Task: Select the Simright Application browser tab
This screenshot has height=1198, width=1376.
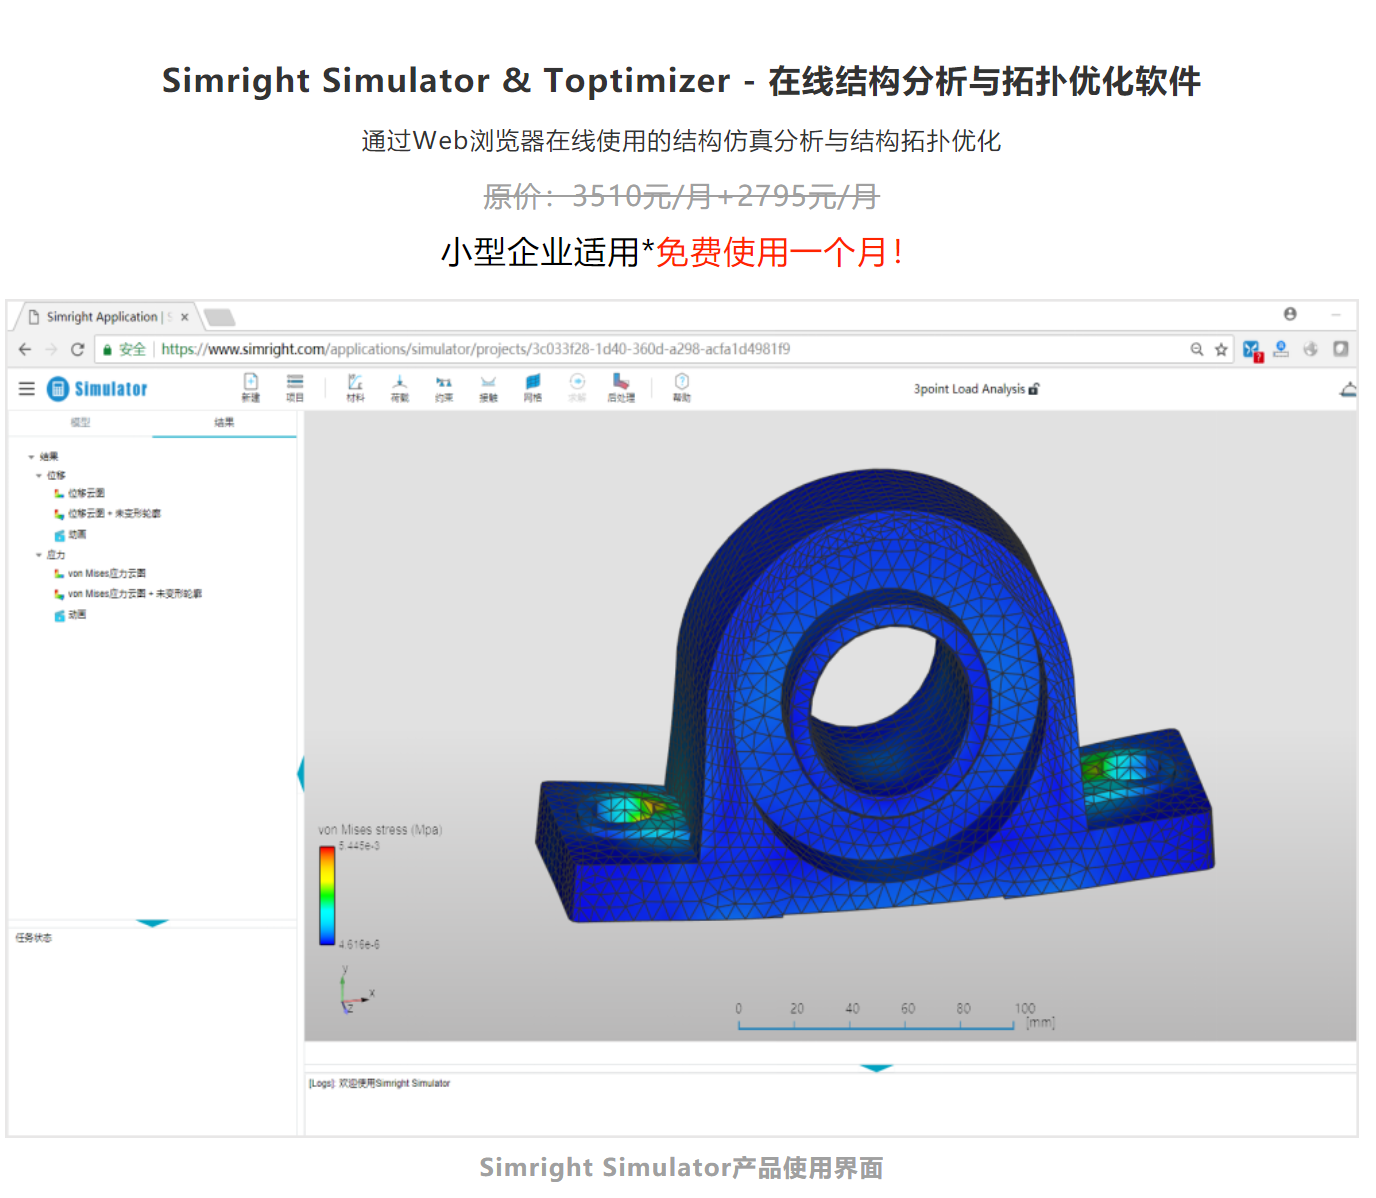Action: tap(105, 317)
